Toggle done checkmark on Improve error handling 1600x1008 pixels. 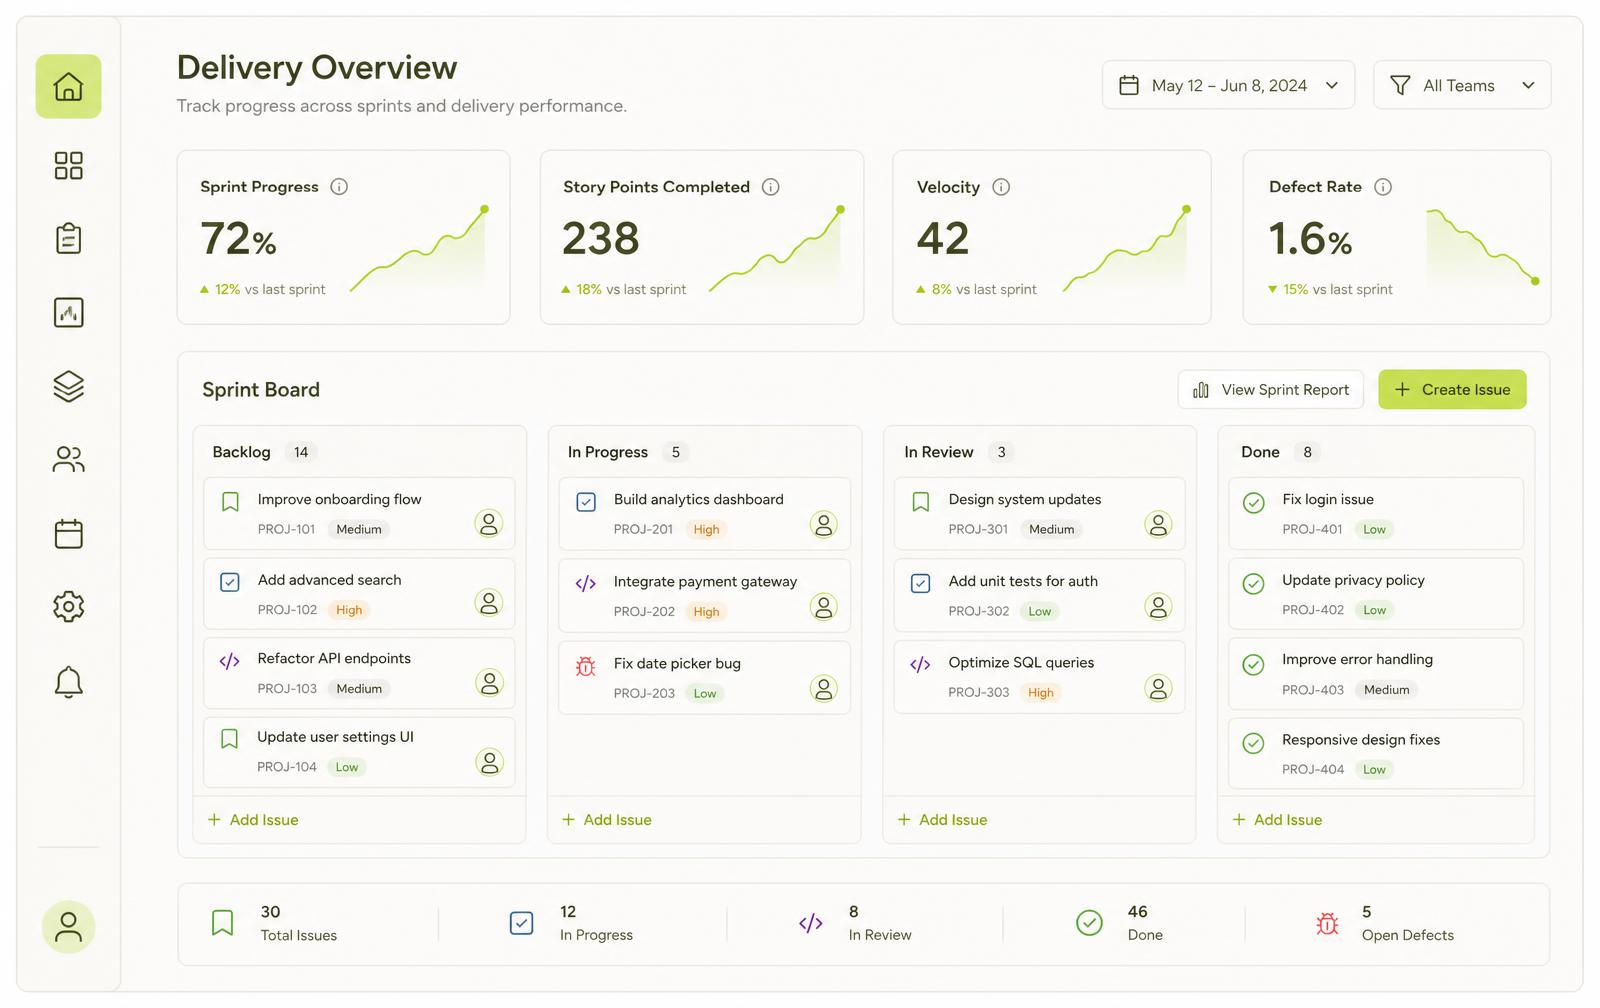click(1253, 664)
